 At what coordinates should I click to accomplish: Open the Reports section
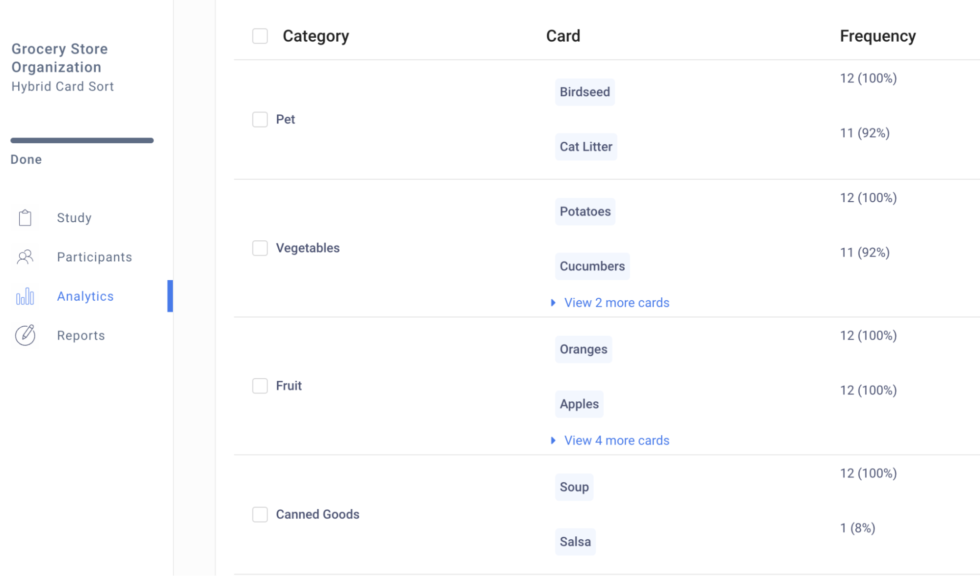[x=79, y=334]
